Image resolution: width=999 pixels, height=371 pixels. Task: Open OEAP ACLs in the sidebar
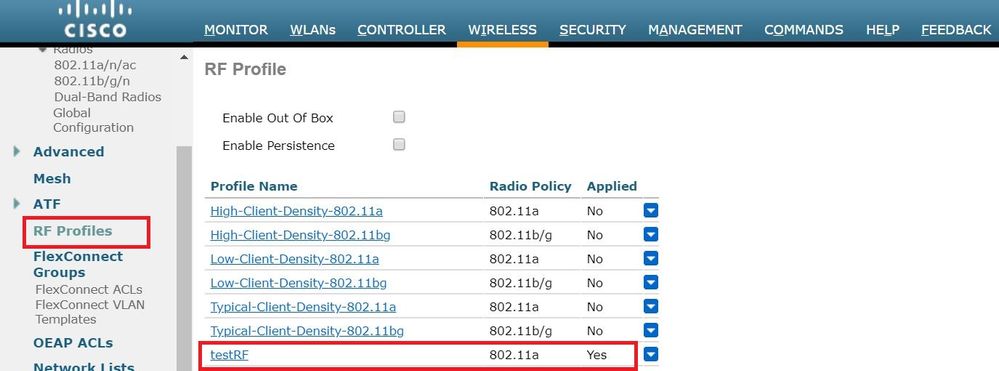73,343
